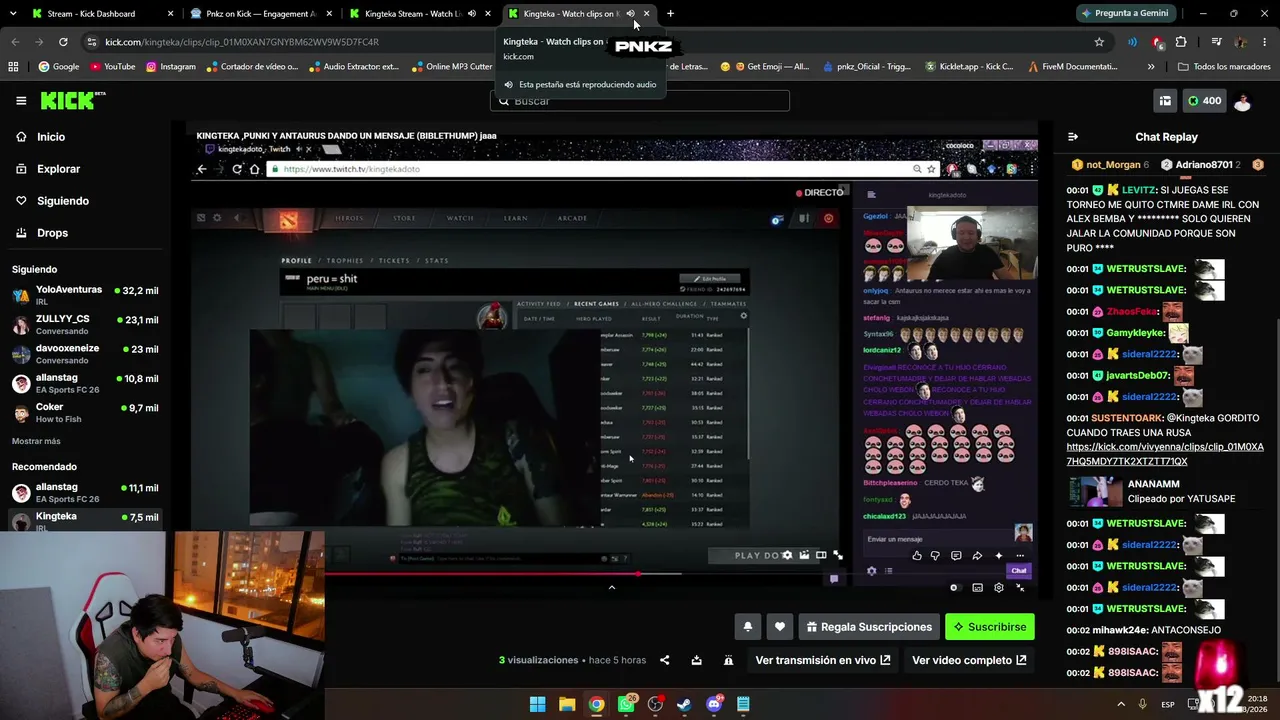1280x720 pixels.
Task: Open the YoloAventuras followed channel
Action: pos(85,295)
